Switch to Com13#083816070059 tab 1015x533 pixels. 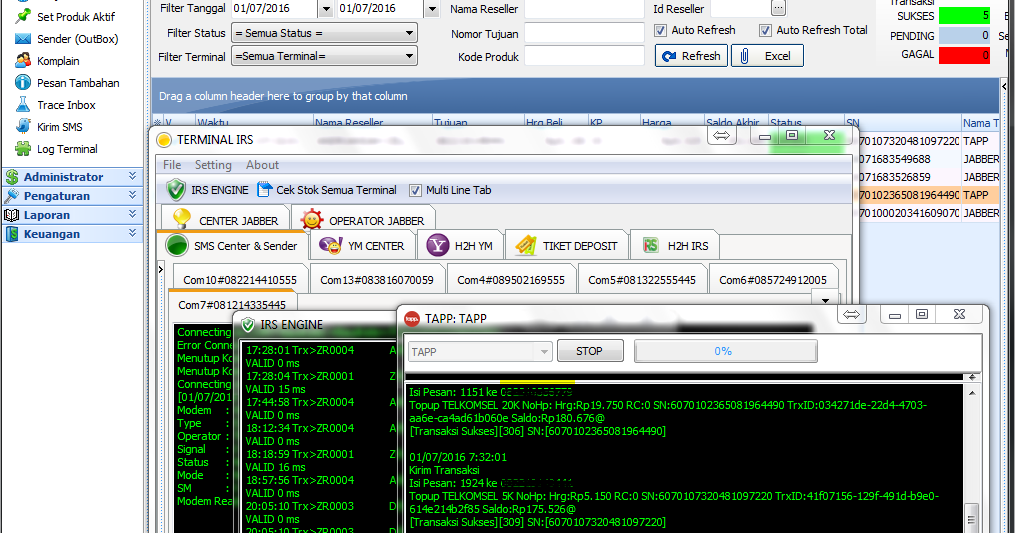pos(377,280)
